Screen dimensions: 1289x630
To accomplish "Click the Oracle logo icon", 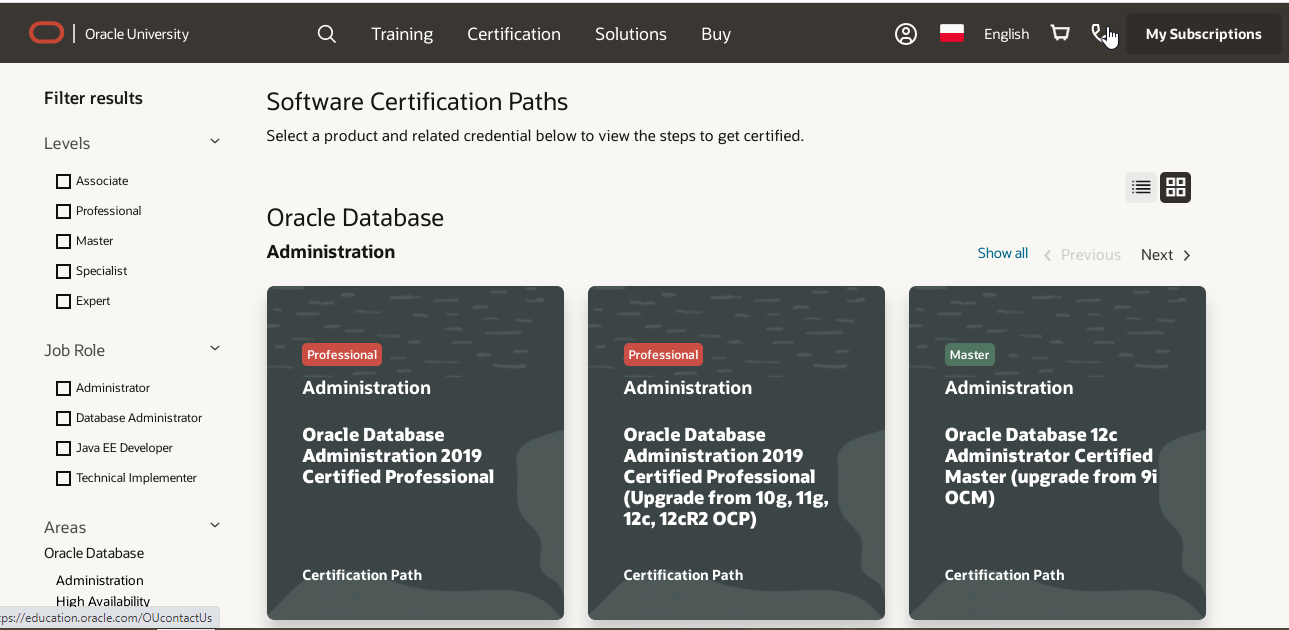I will (46, 33).
